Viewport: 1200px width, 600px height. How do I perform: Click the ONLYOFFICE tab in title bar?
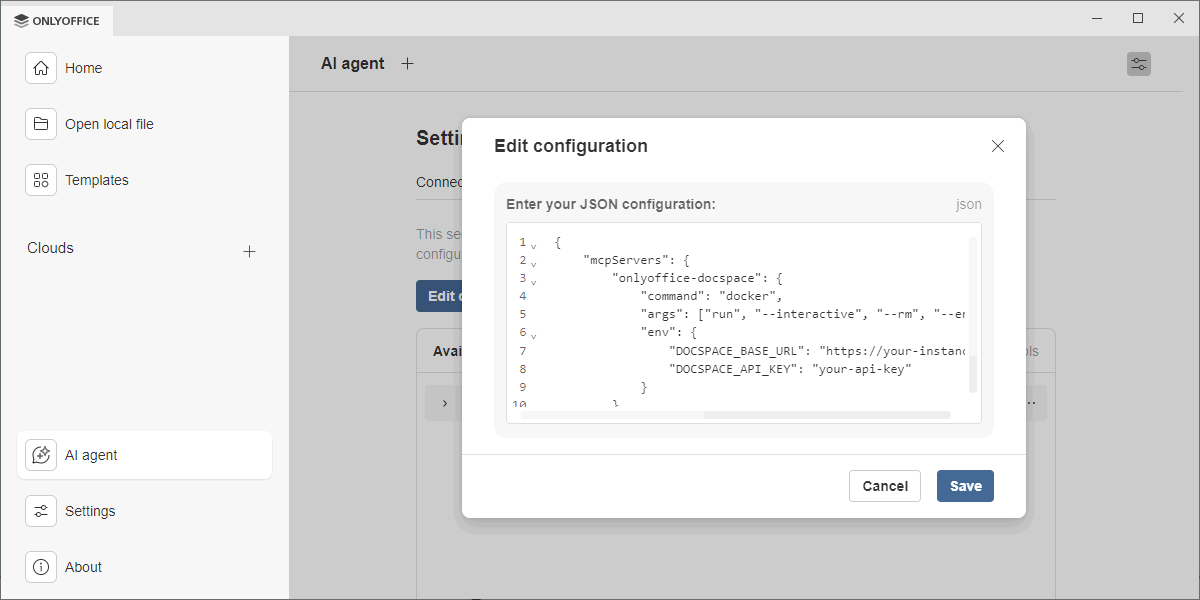57,19
